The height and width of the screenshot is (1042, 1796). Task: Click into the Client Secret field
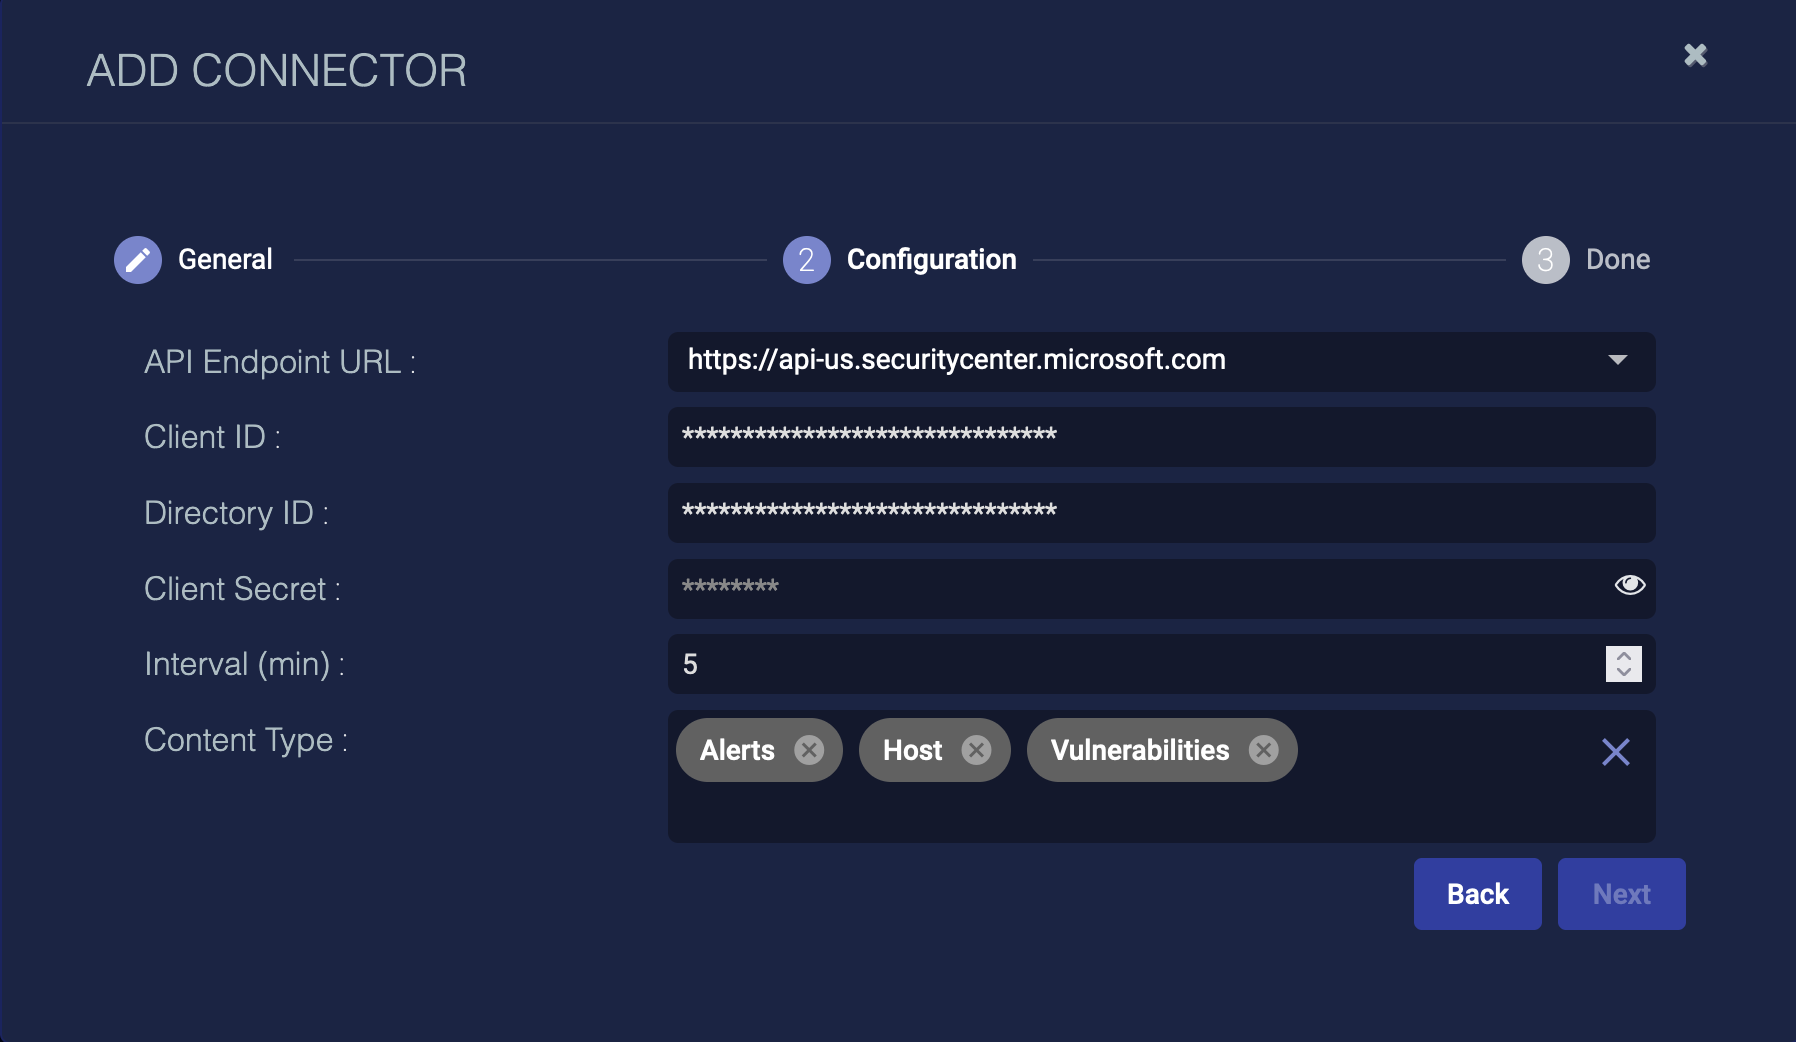[1130, 589]
